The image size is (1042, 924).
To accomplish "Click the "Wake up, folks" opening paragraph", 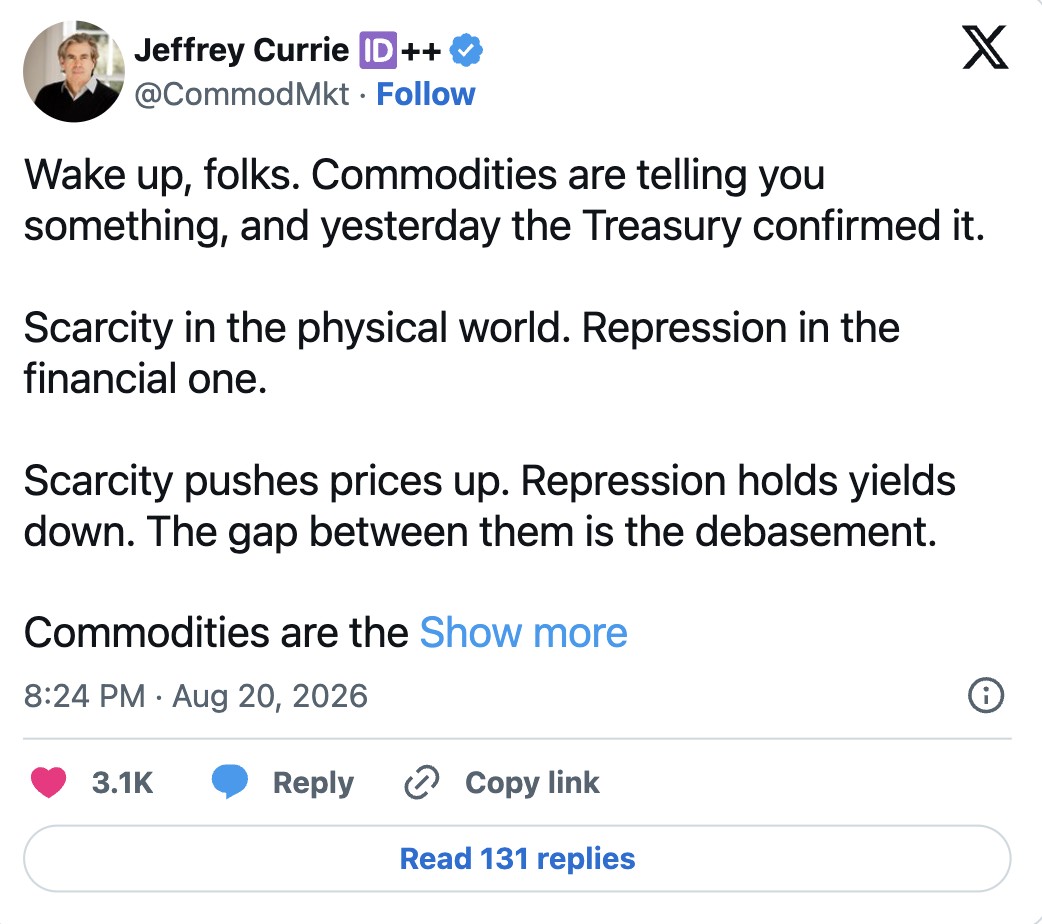I will tap(504, 200).
